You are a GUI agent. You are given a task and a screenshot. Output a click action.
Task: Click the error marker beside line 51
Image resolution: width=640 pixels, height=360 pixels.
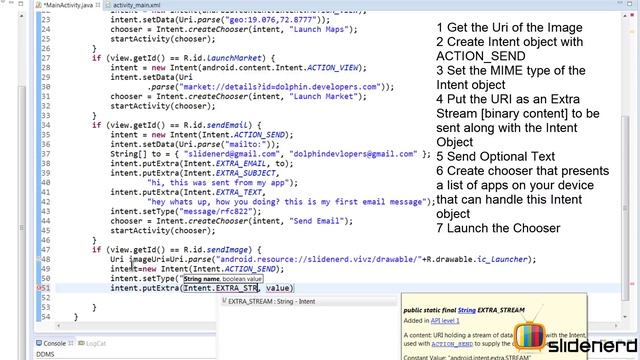[x=40, y=288]
